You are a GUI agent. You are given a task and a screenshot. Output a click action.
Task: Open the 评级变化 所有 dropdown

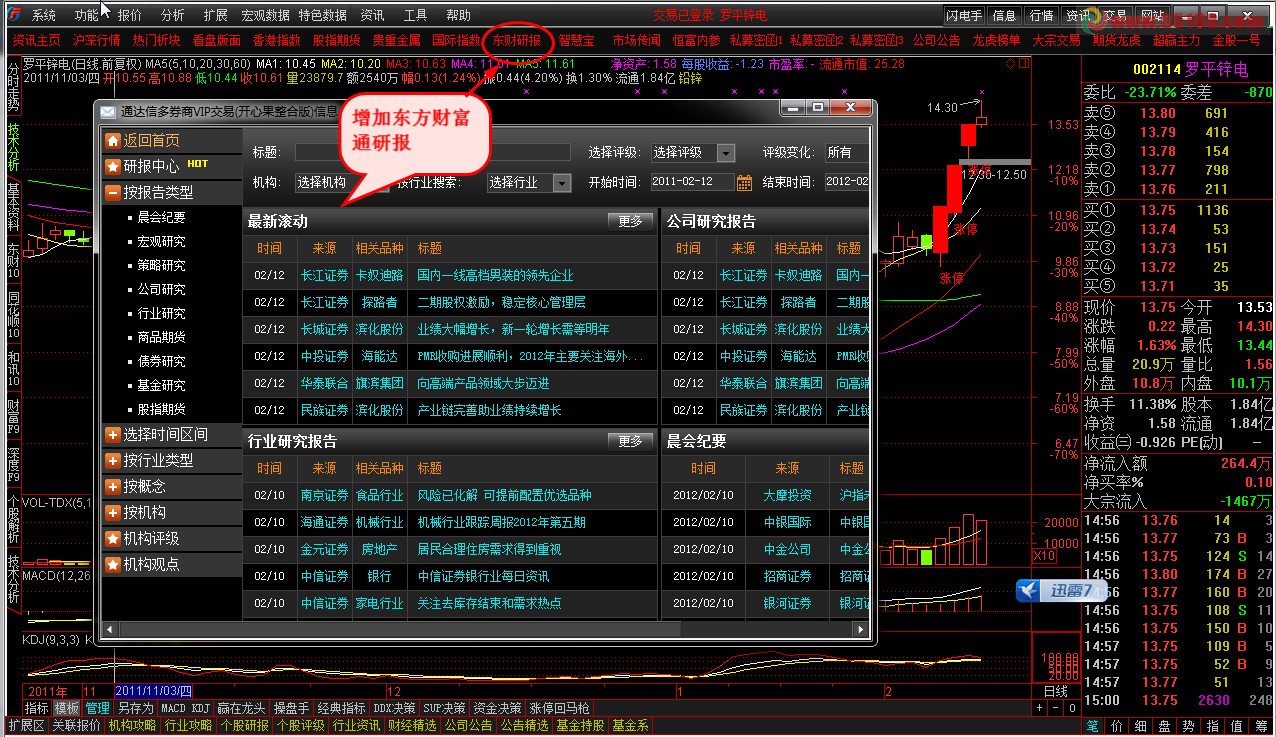(x=846, y=152)
